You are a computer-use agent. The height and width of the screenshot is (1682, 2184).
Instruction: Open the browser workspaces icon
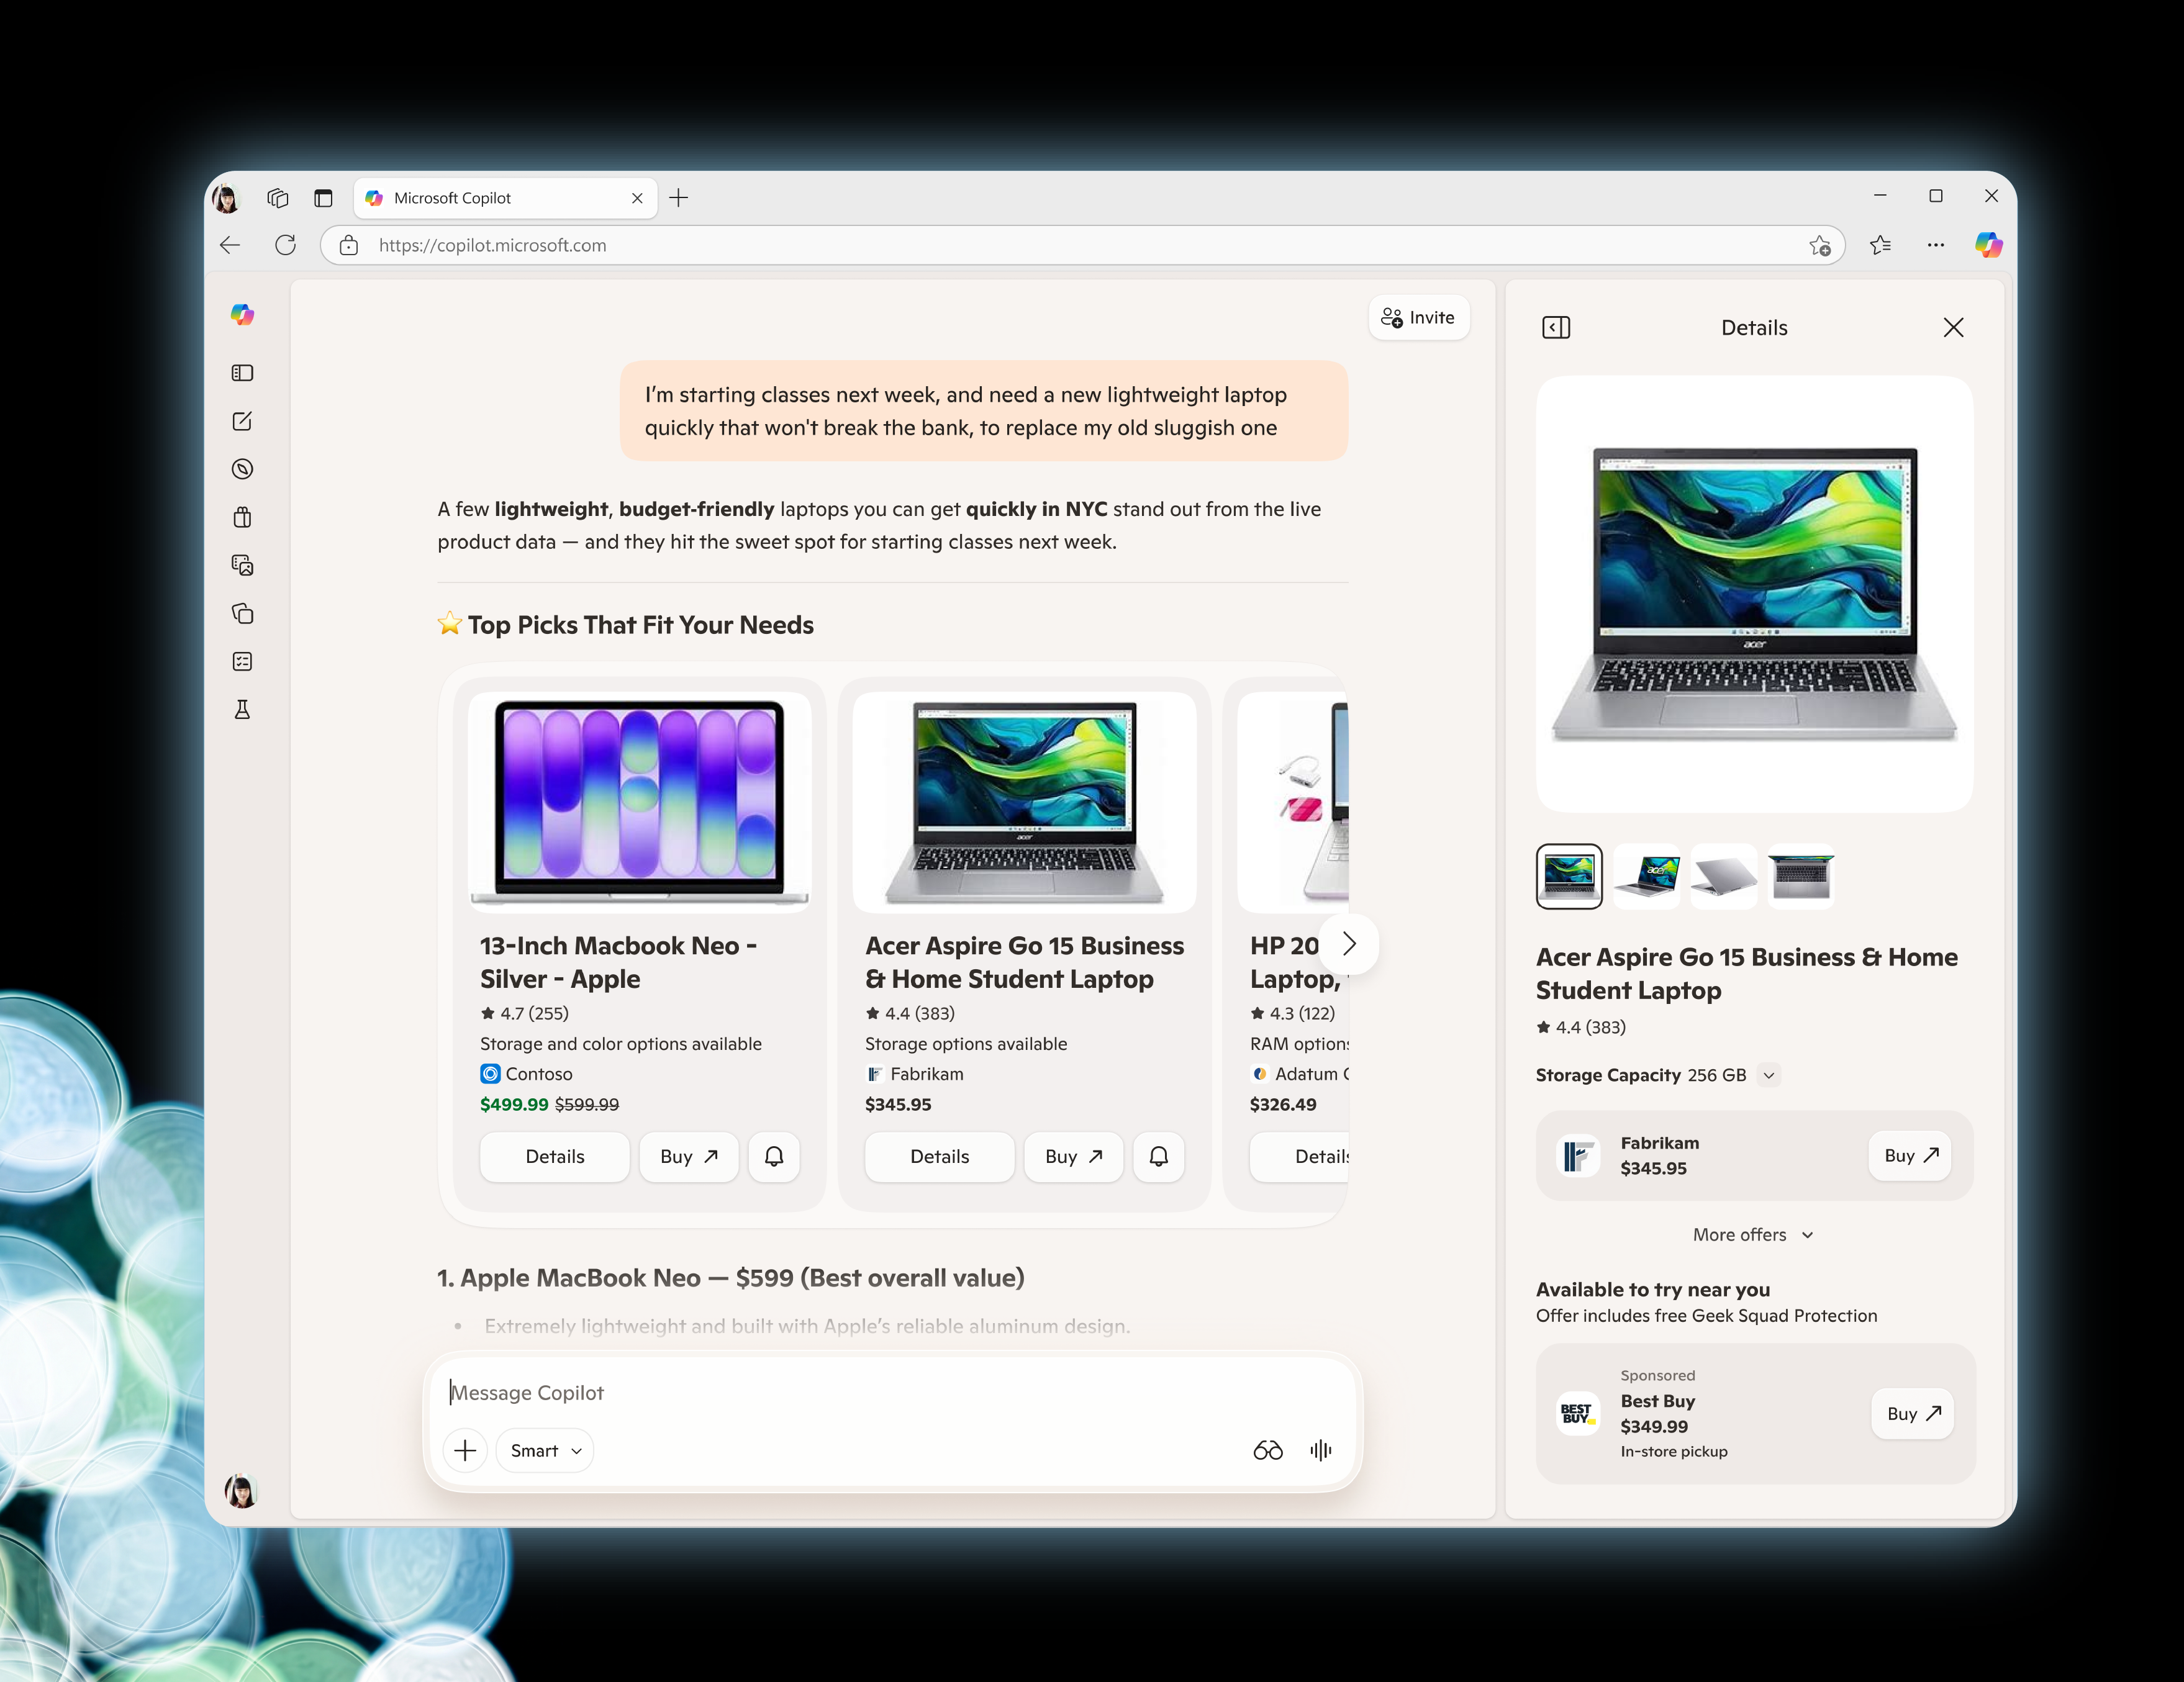278,198
